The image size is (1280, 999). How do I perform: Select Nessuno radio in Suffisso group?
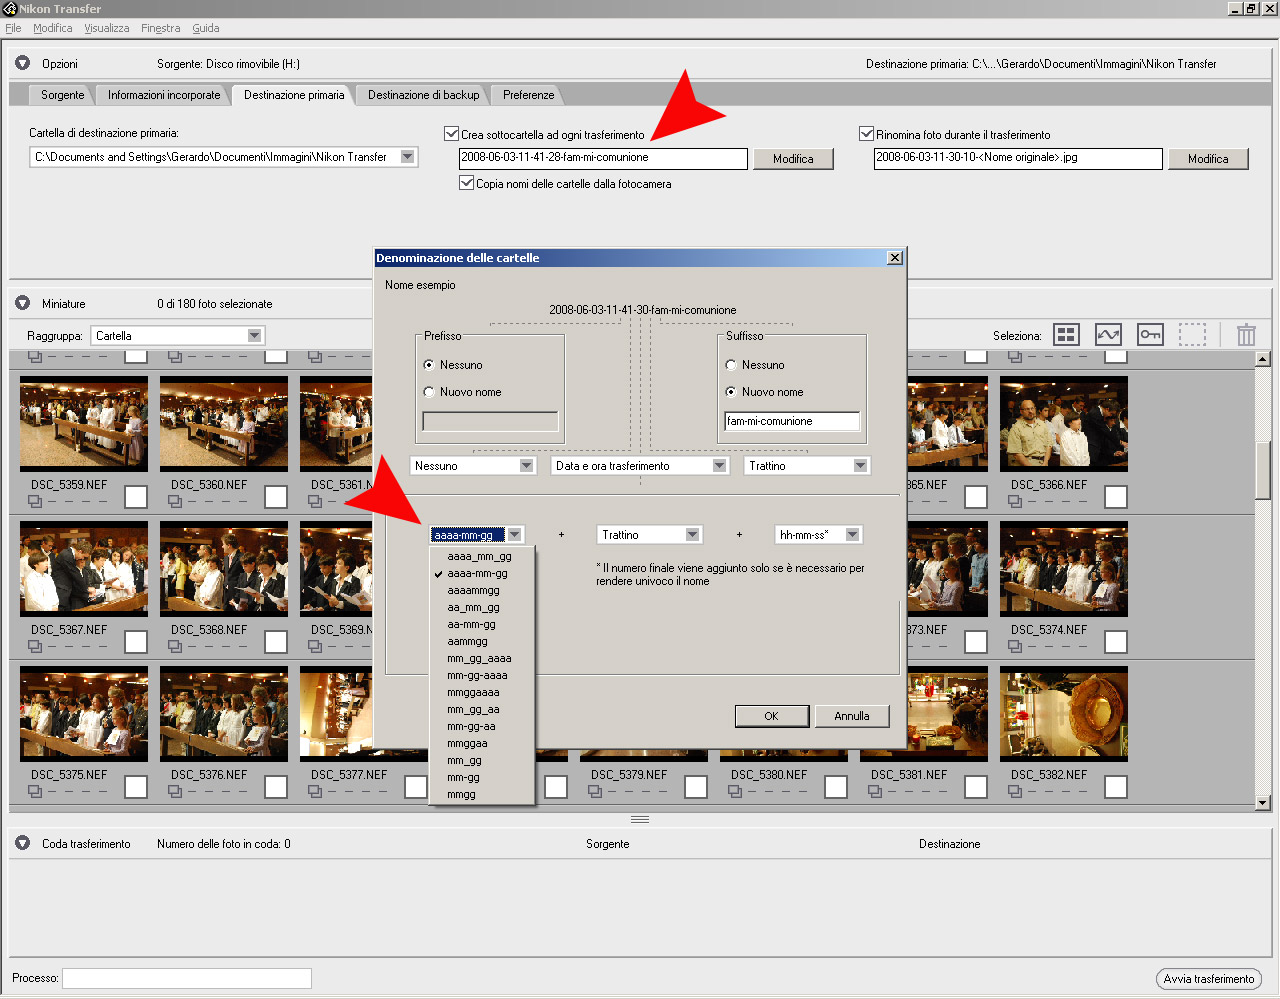(x=731, y=365)
